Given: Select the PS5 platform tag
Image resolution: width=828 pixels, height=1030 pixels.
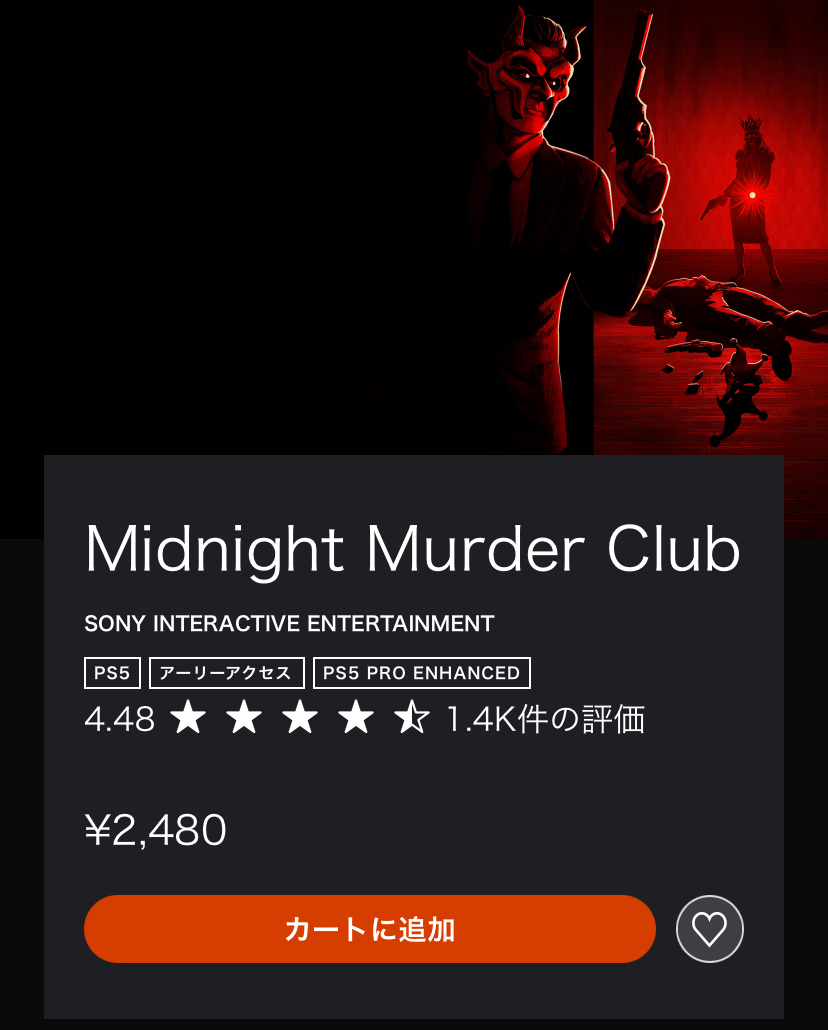Looking at the screenshot, I should coord(112,673).
